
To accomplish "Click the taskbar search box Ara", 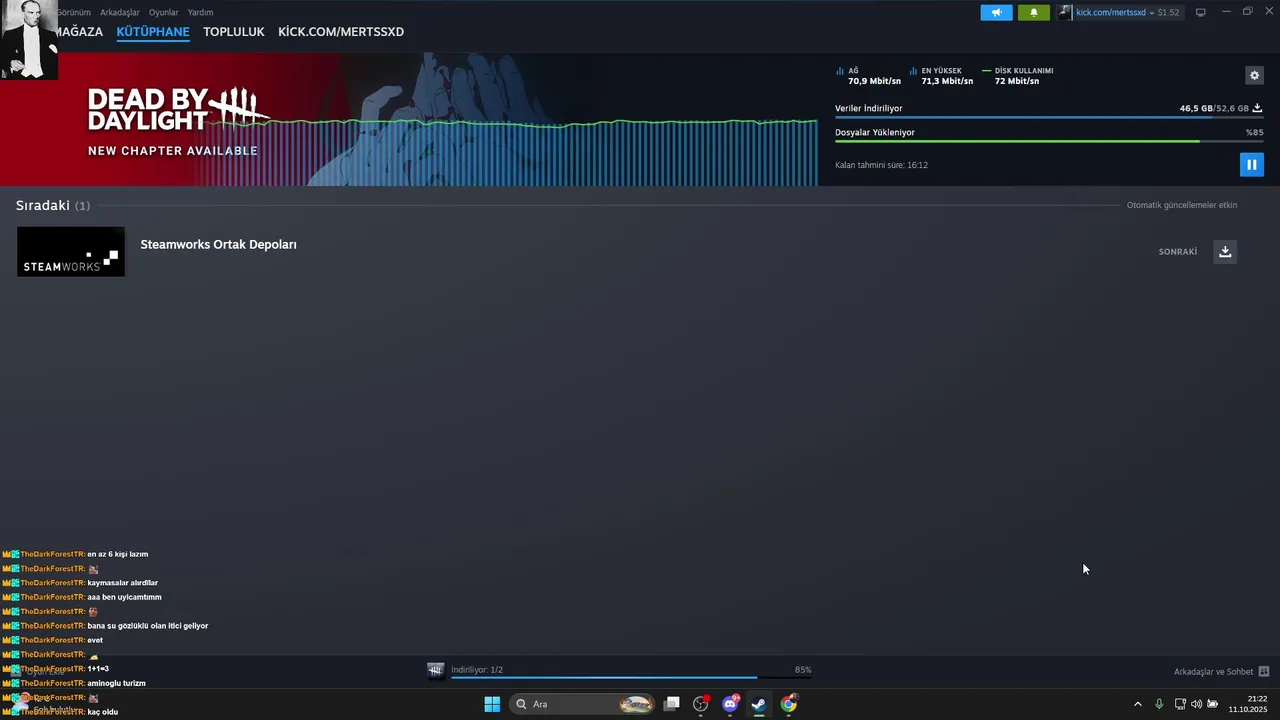I will 583,704.
